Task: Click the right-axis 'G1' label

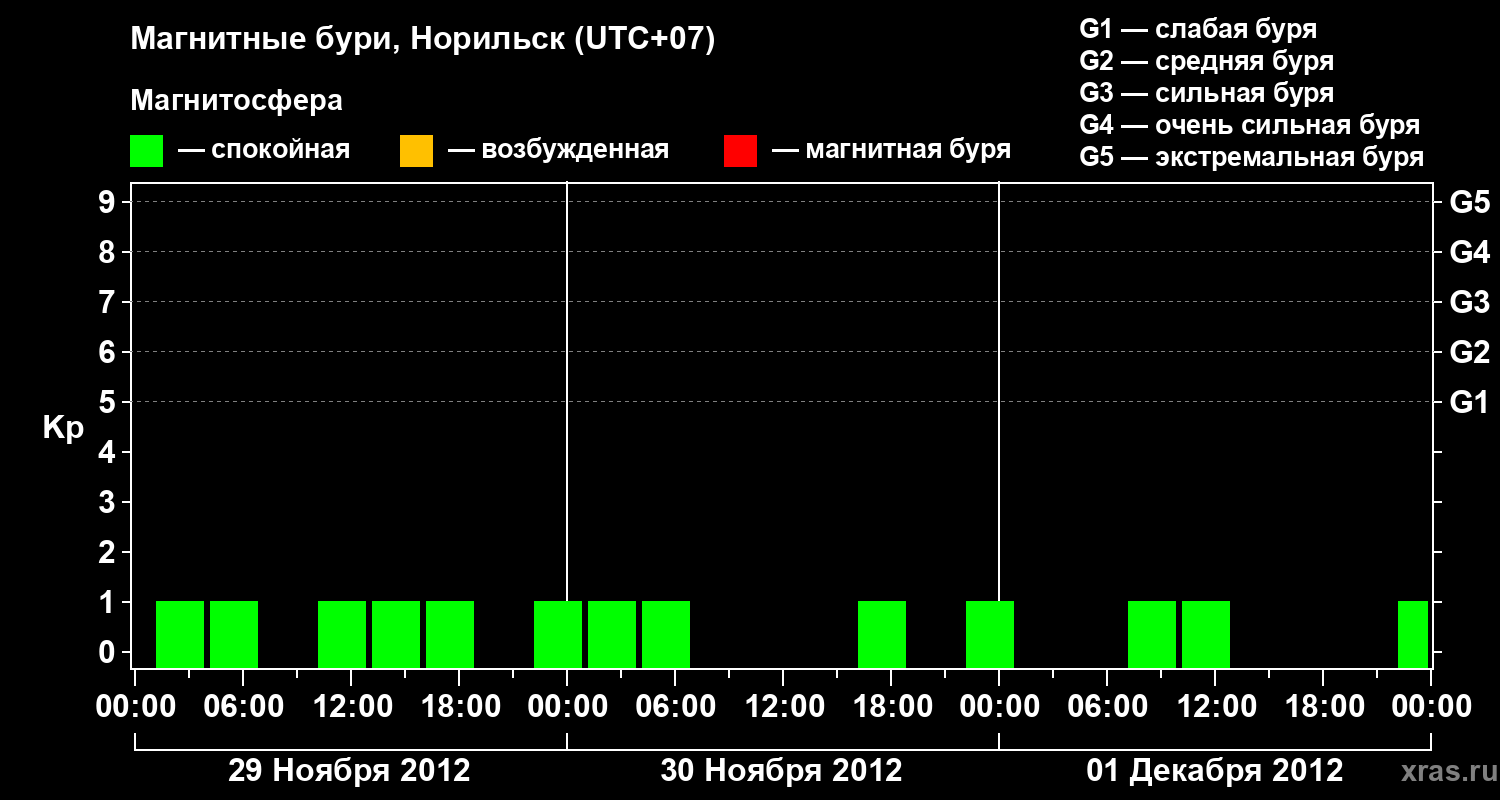Action: point(1469,402)
